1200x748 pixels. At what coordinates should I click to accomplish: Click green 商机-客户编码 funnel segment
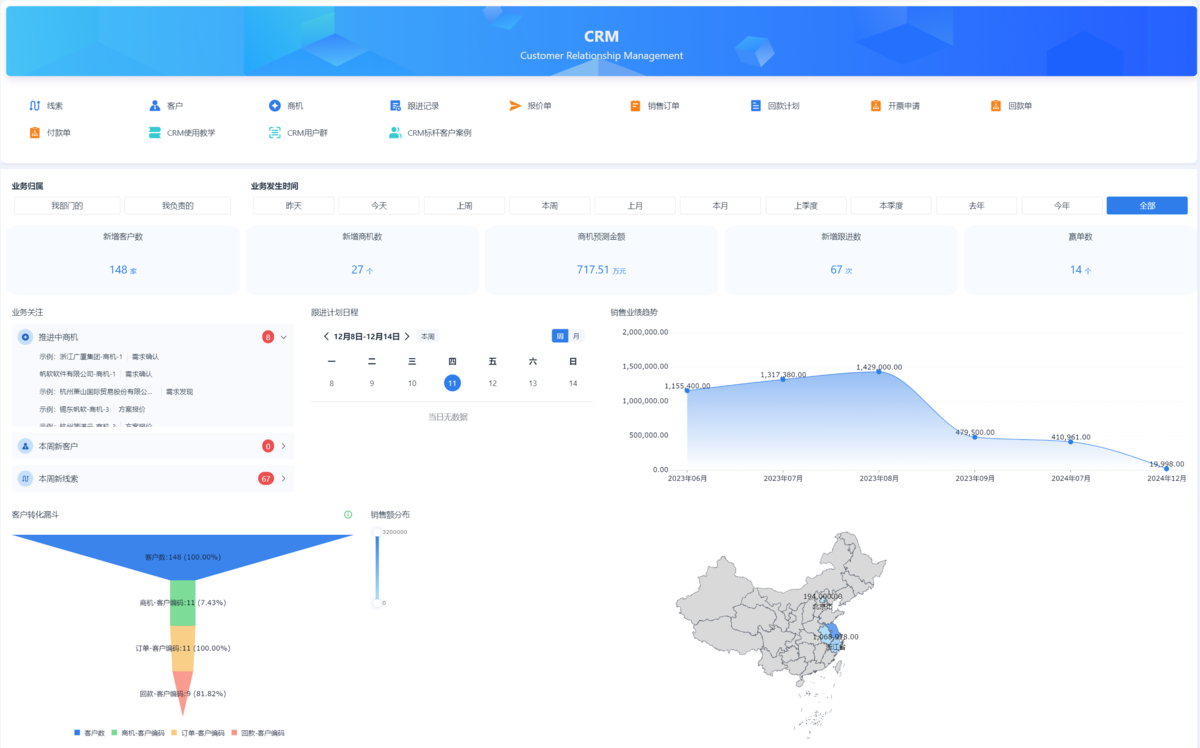[182, 602]
